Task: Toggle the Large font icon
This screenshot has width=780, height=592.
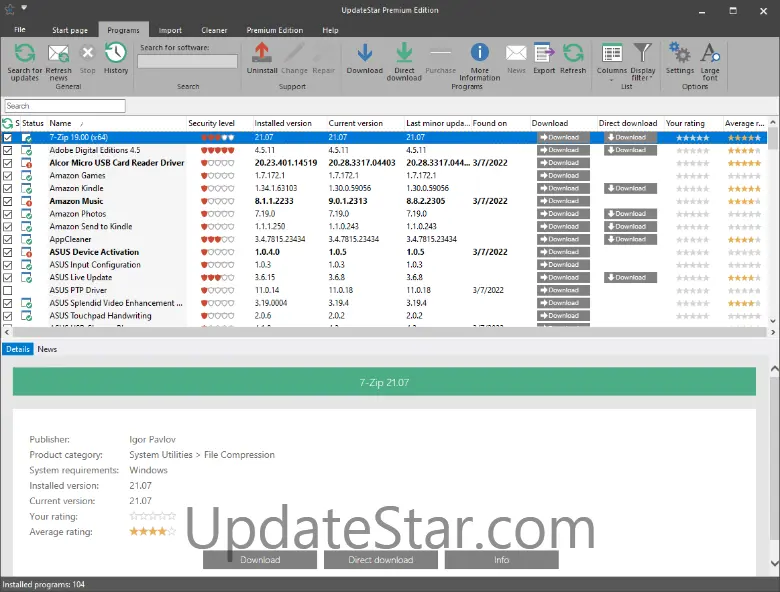Action: coord(710,53)
